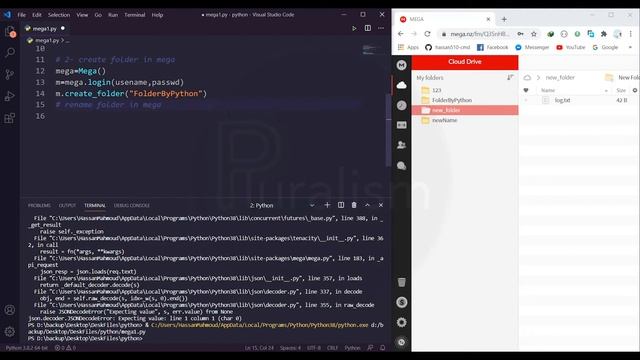Open the saved passwords key icon
The height and width of the screenshot is (360, 640).
pyautogui.click(x=520, y=34)
